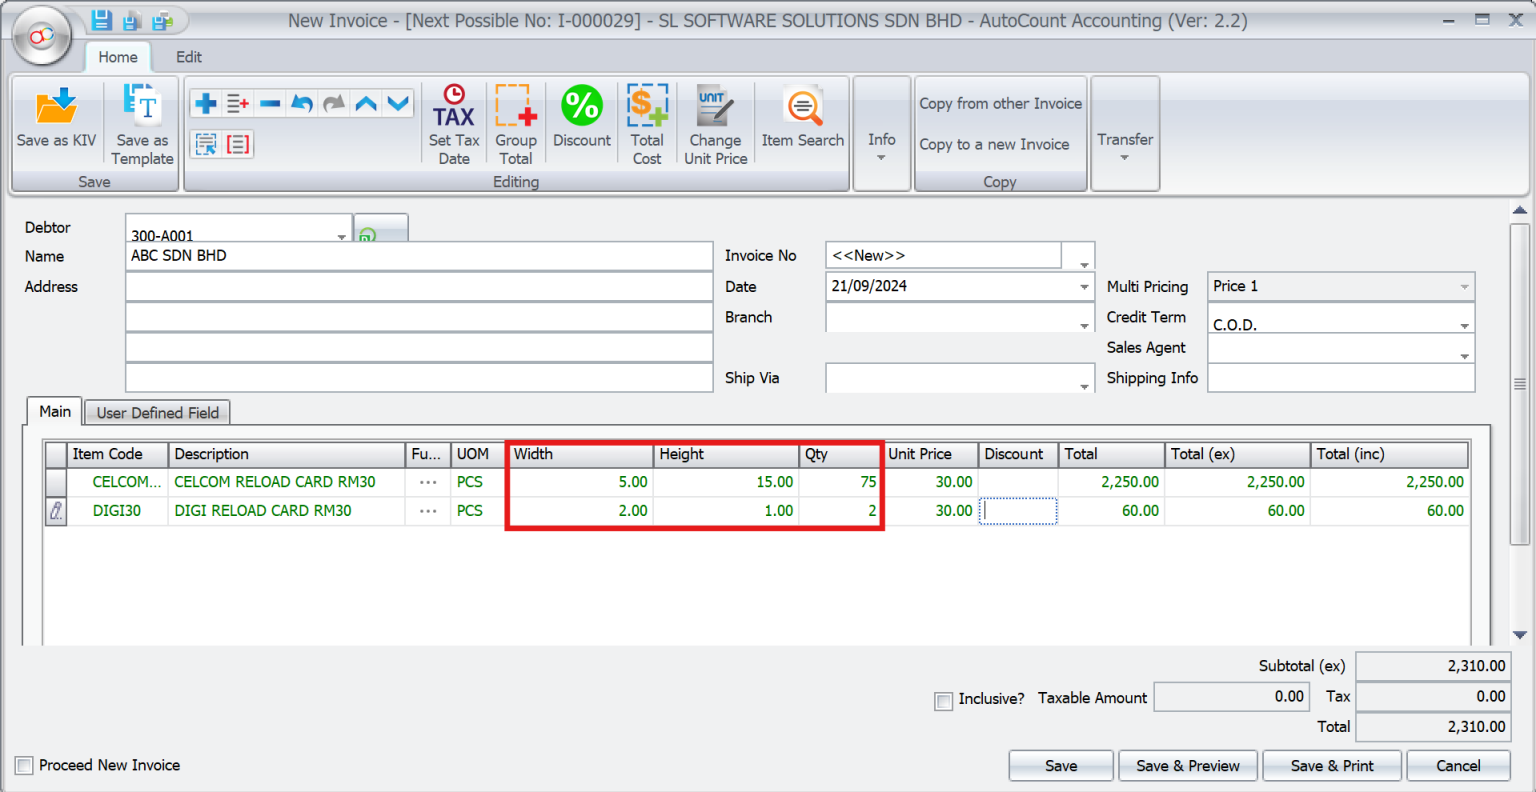Click the Shipping Info input field

click(x=1341, y=378)
